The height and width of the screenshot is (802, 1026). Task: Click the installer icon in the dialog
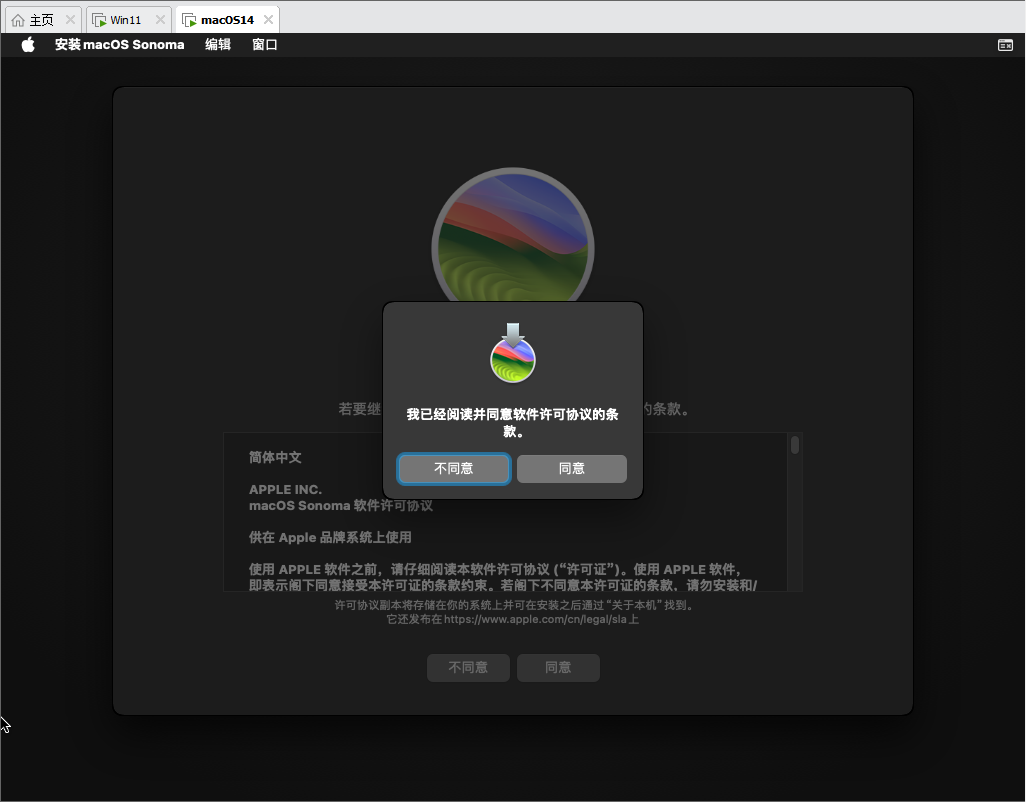pos(513,353)
